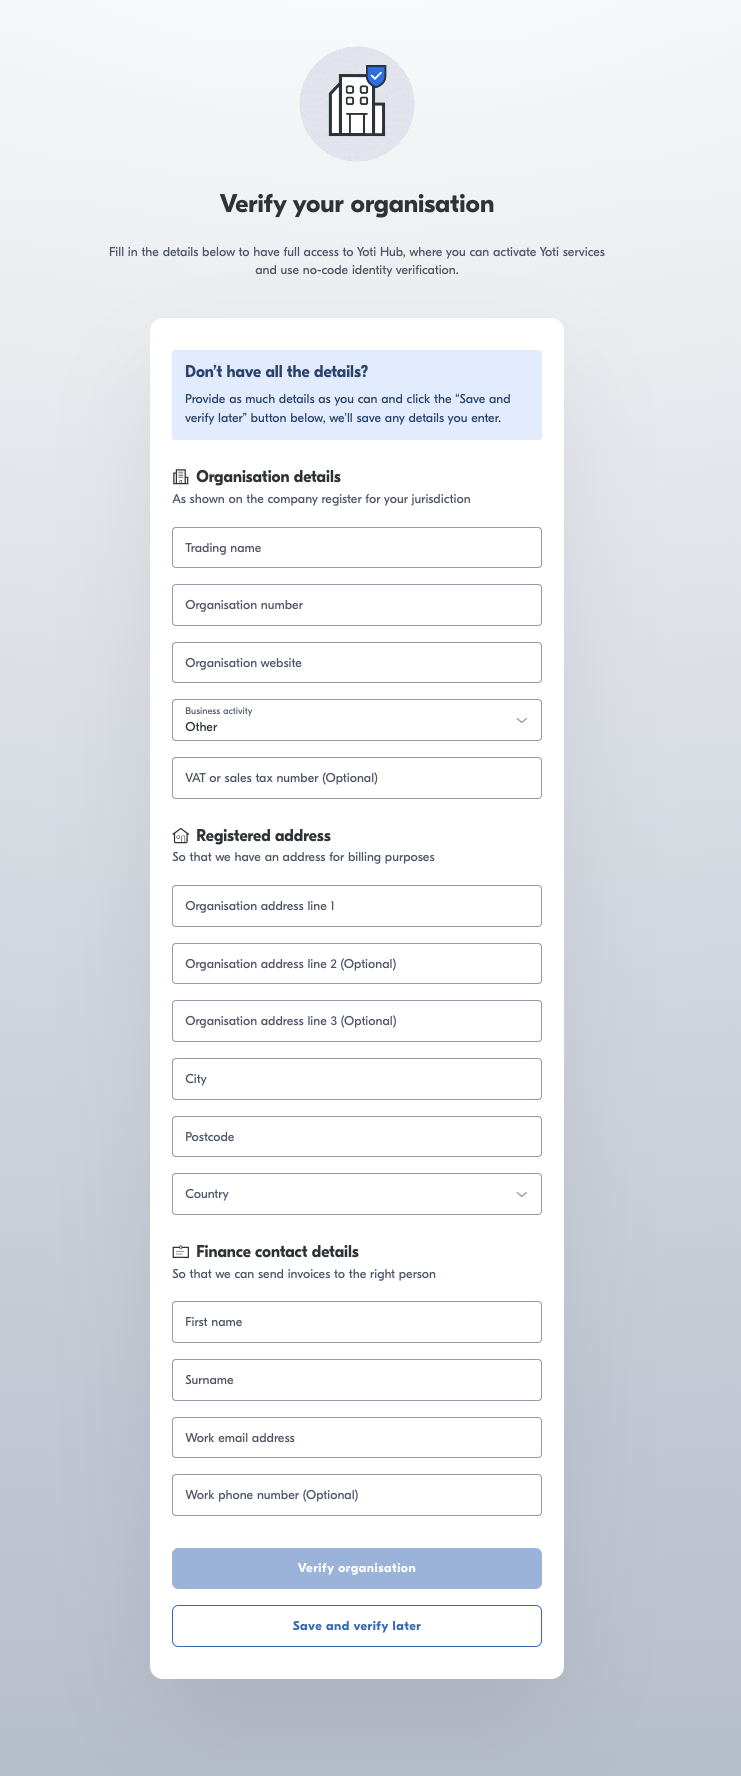741x1776 pixels.
Task: Click the verified building icon at top
Action: 357,104
